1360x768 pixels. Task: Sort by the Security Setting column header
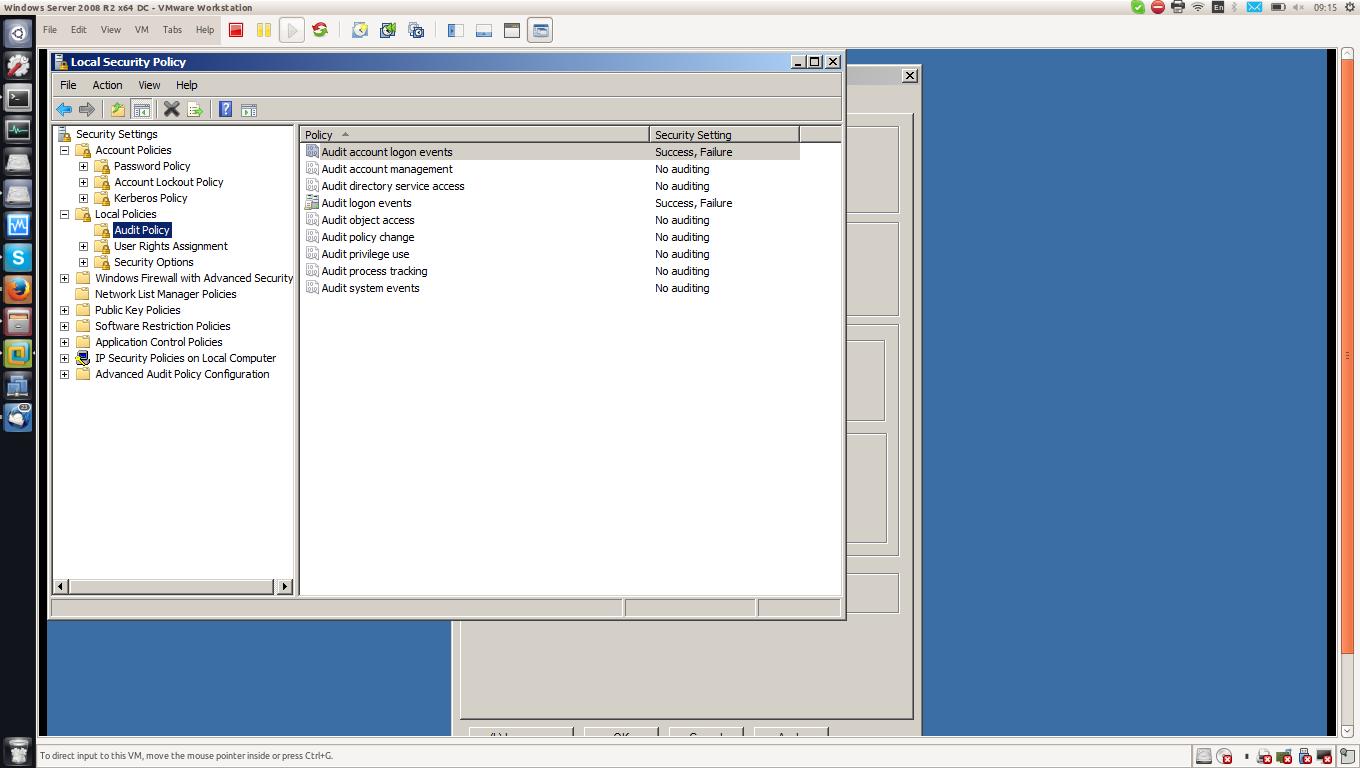pyautogui.click(x=724, y=134)
